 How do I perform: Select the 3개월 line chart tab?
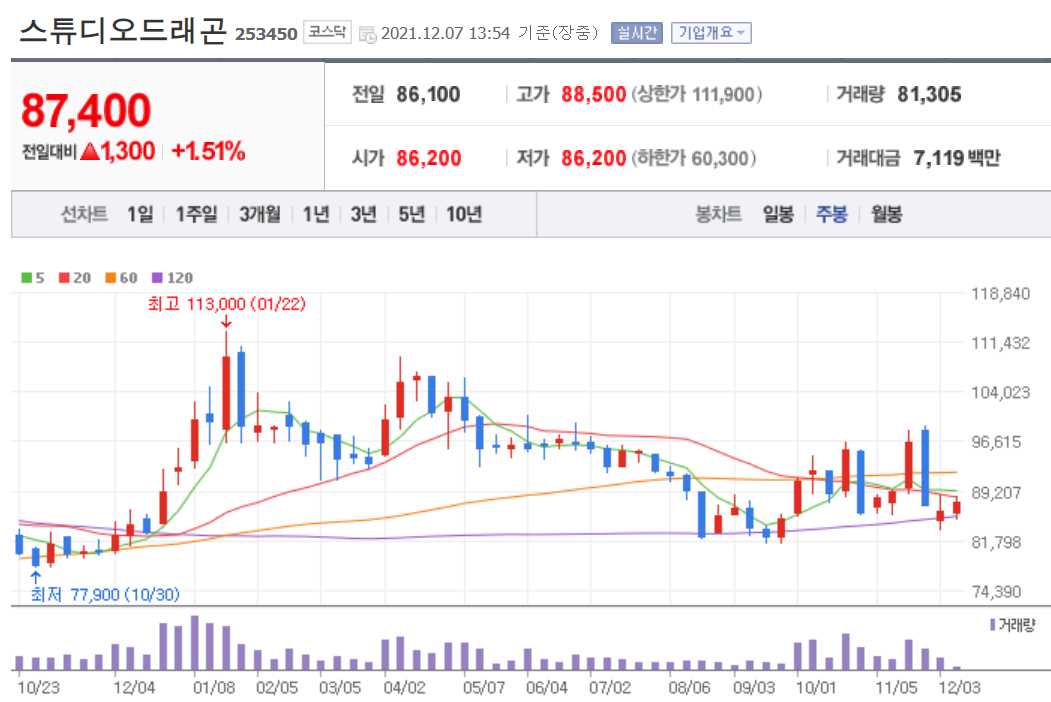click(259, 214)
